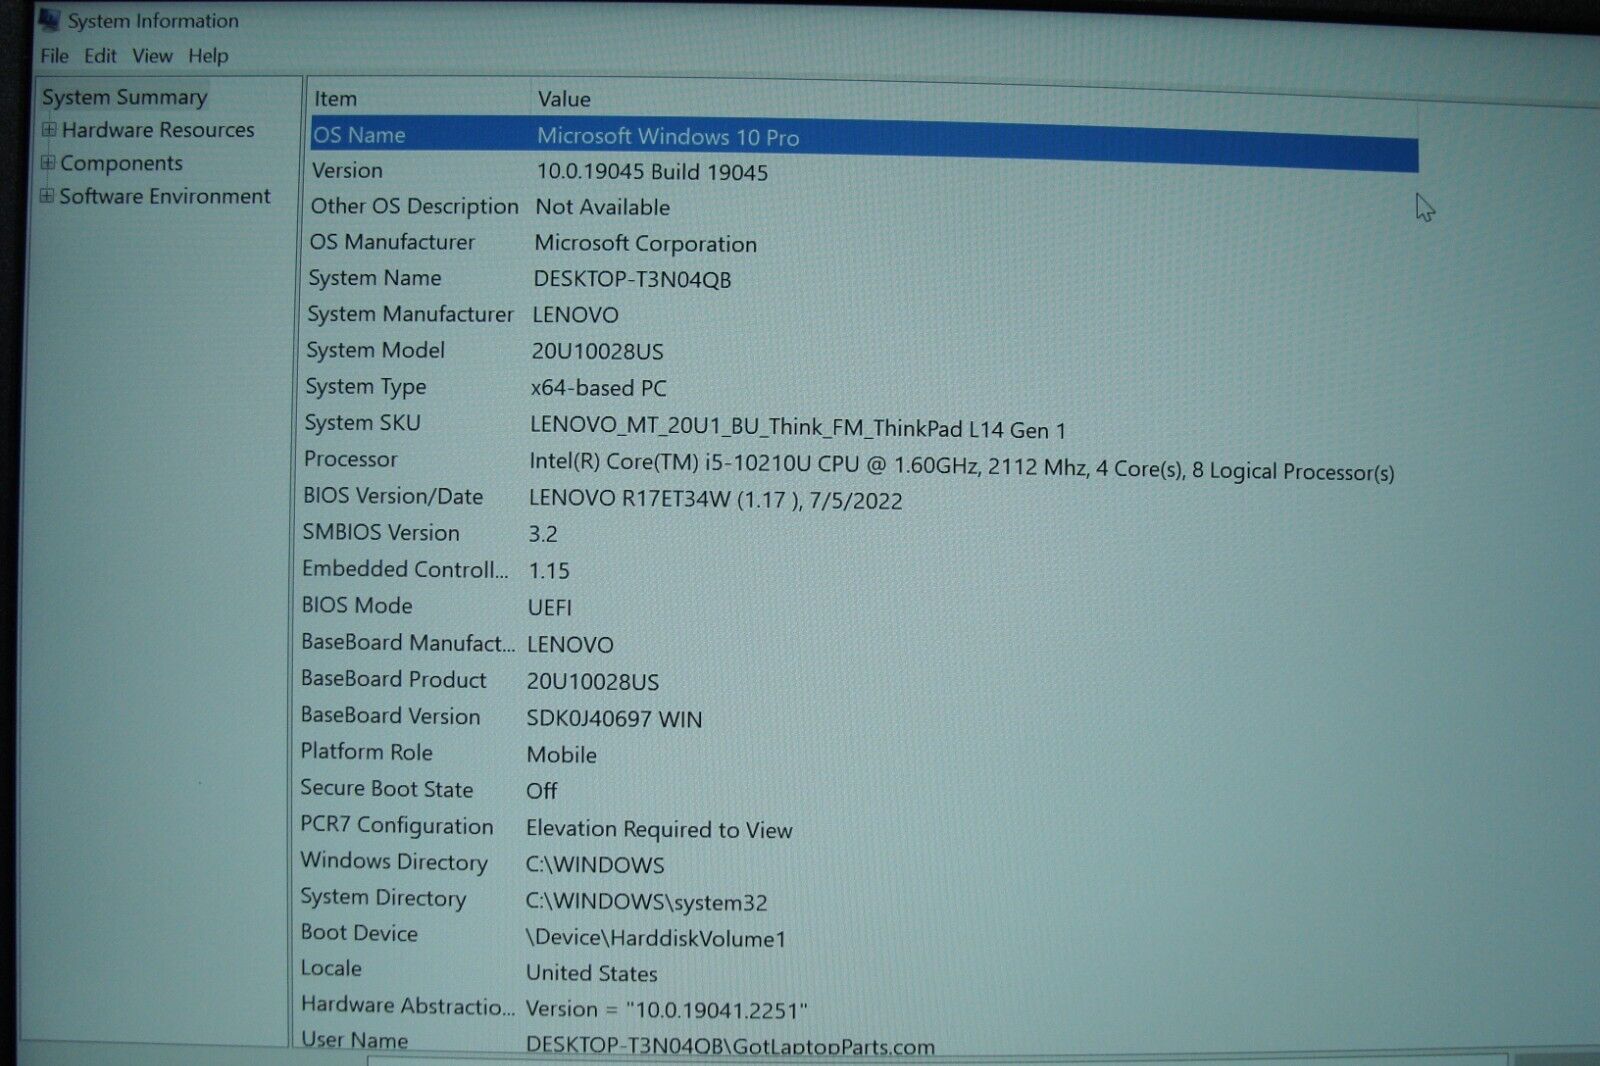Click the System Information title bar icon
This screenshot has height=1066, width=1600.
click(50, 19)
